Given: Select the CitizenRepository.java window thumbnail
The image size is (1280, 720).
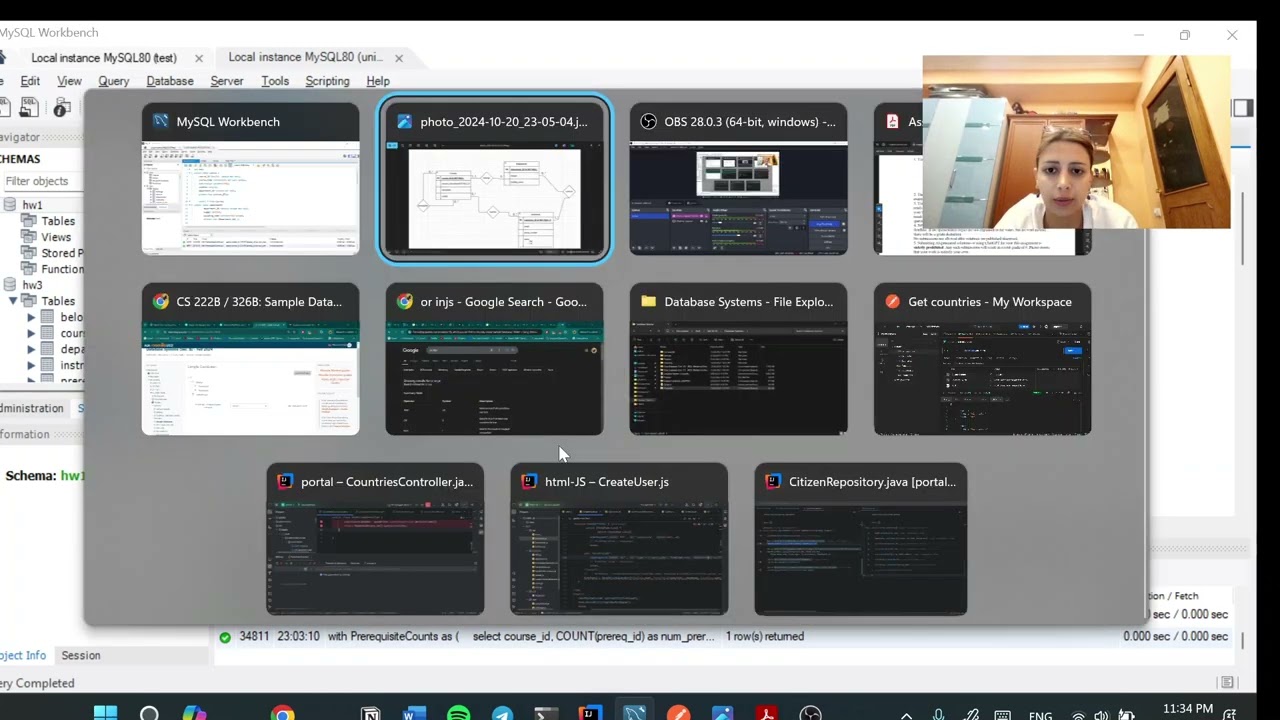Looking at the screenshot, I should pyautogui.click(x=860, y=539).
